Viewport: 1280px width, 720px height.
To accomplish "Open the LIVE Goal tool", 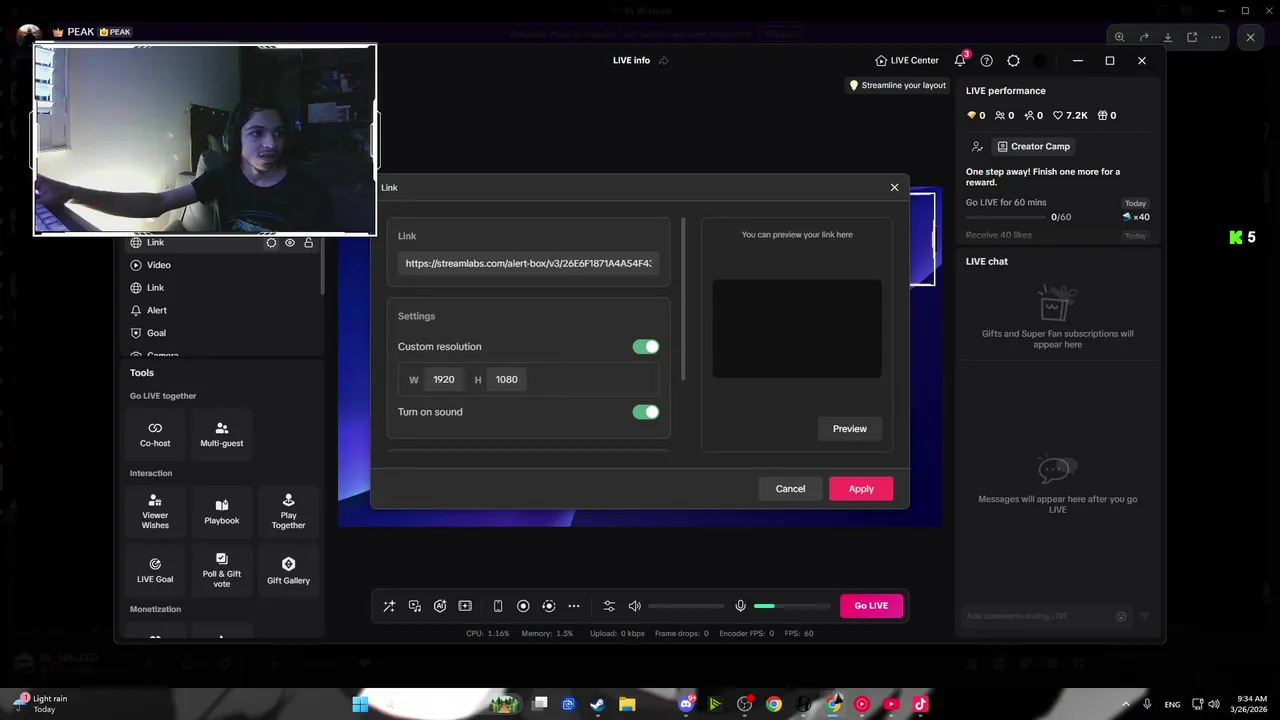I will click(x=155, y=570).
